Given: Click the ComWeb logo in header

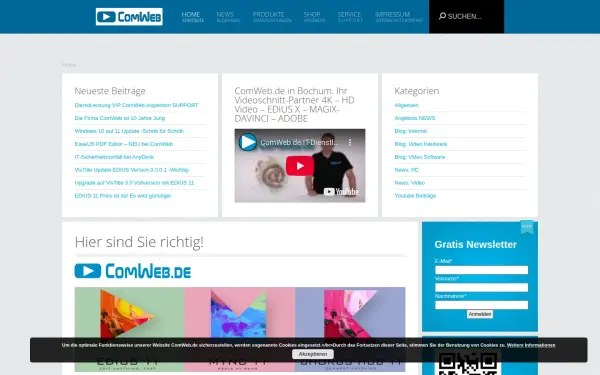Looking at the screenshot, I should click(x=129, y=16).
